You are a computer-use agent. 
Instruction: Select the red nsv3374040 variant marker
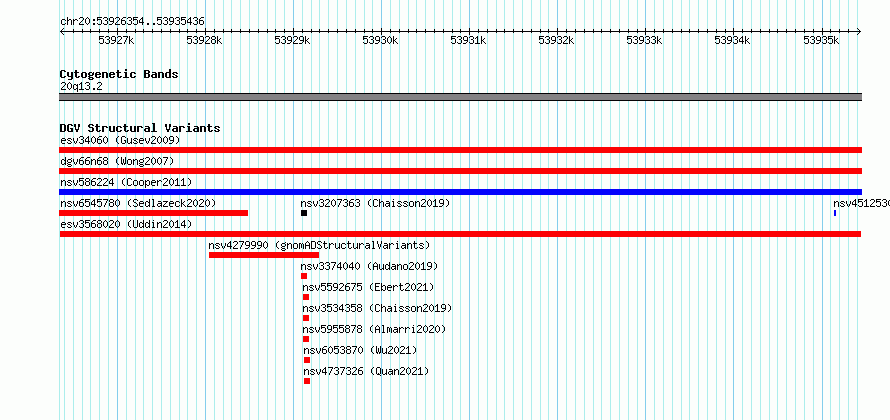304,276
